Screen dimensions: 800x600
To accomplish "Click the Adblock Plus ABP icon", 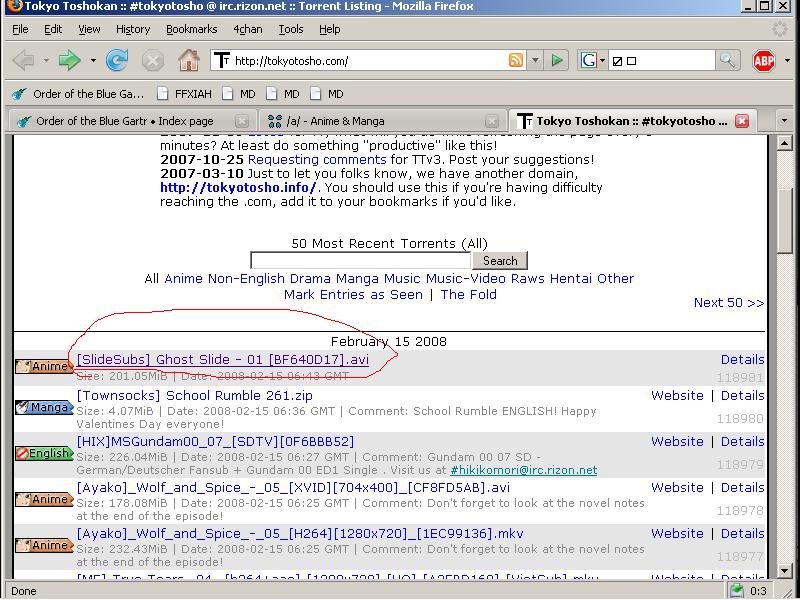I will 764,61.
